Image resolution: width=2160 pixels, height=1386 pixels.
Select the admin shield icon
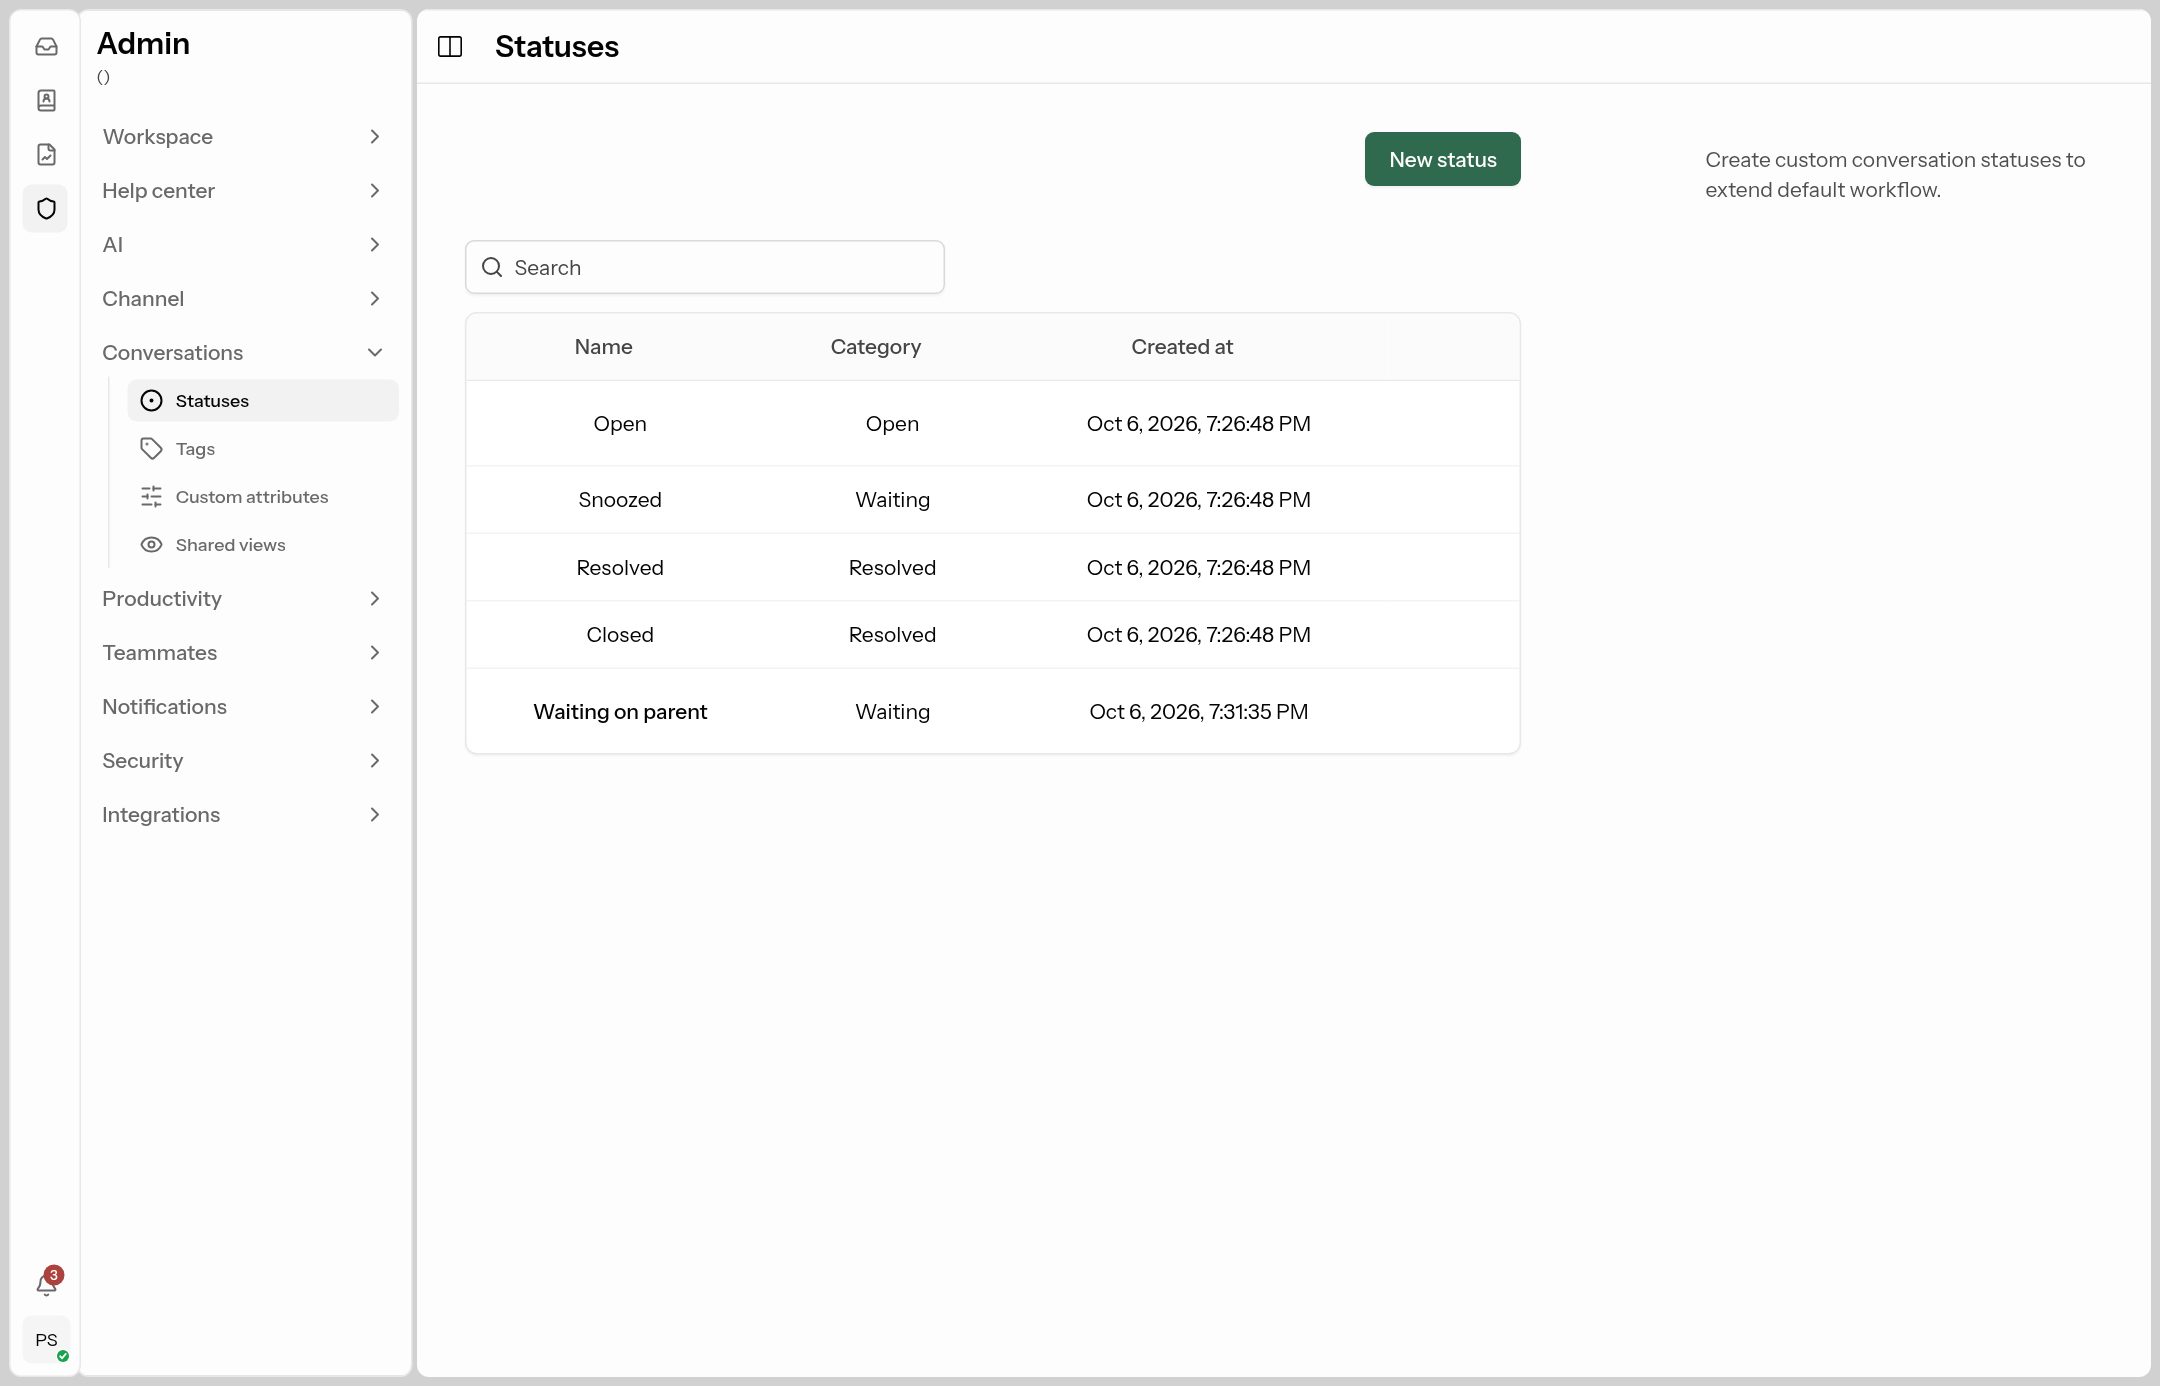[x=46, y=208]
